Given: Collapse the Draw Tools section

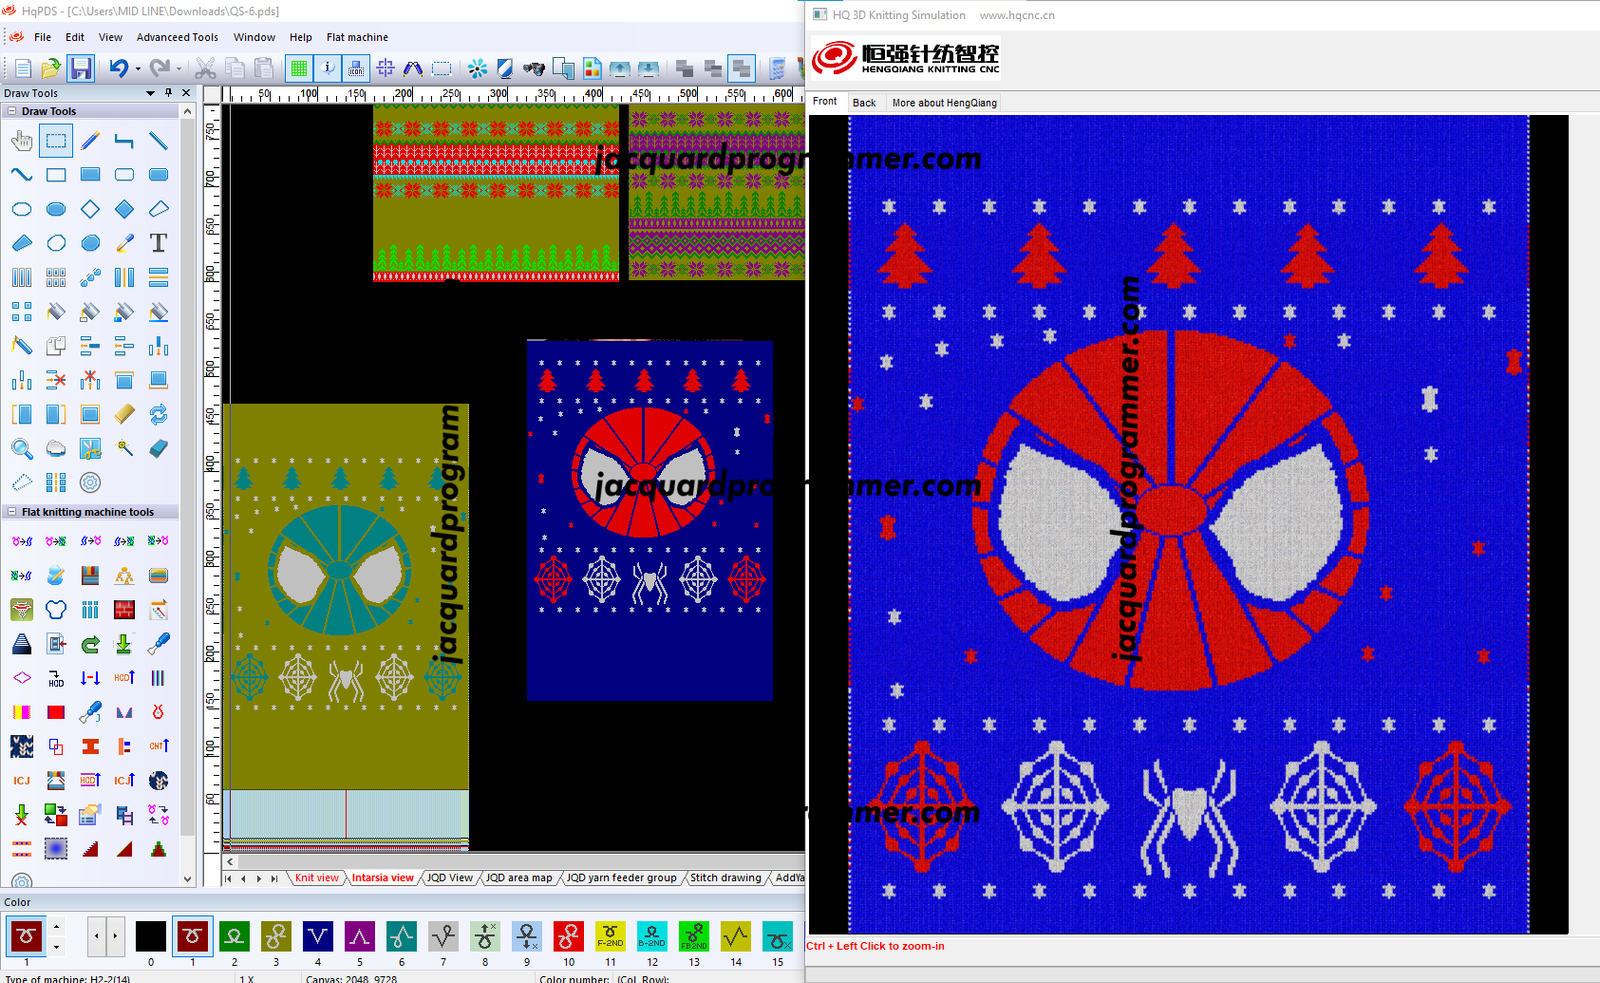Looking at the screenshot, I should [x=12, y=111].
